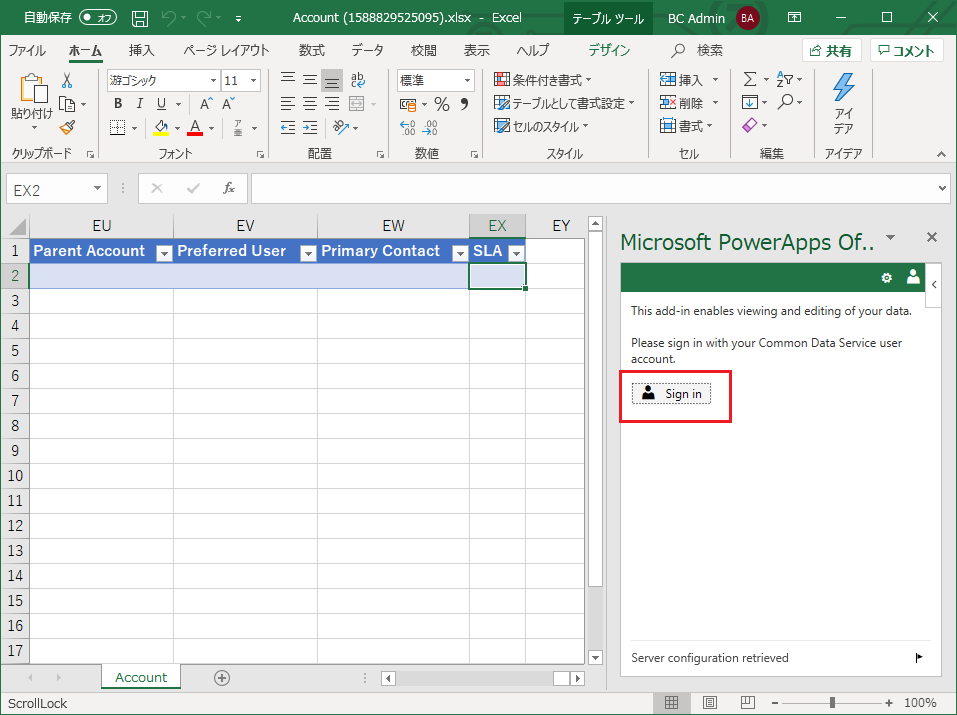Click the accounting number format icon
The height and width of the screenshot is (715, 957).
click(x=408, y=104)
